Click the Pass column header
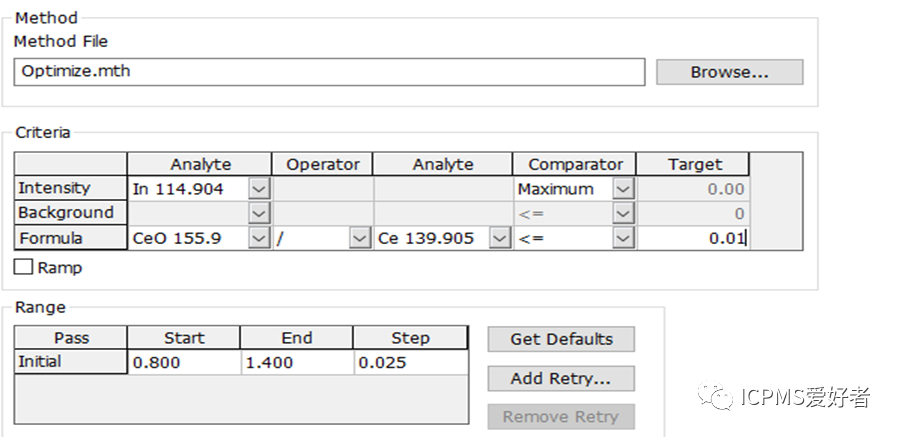 click(x=71, y=338)
